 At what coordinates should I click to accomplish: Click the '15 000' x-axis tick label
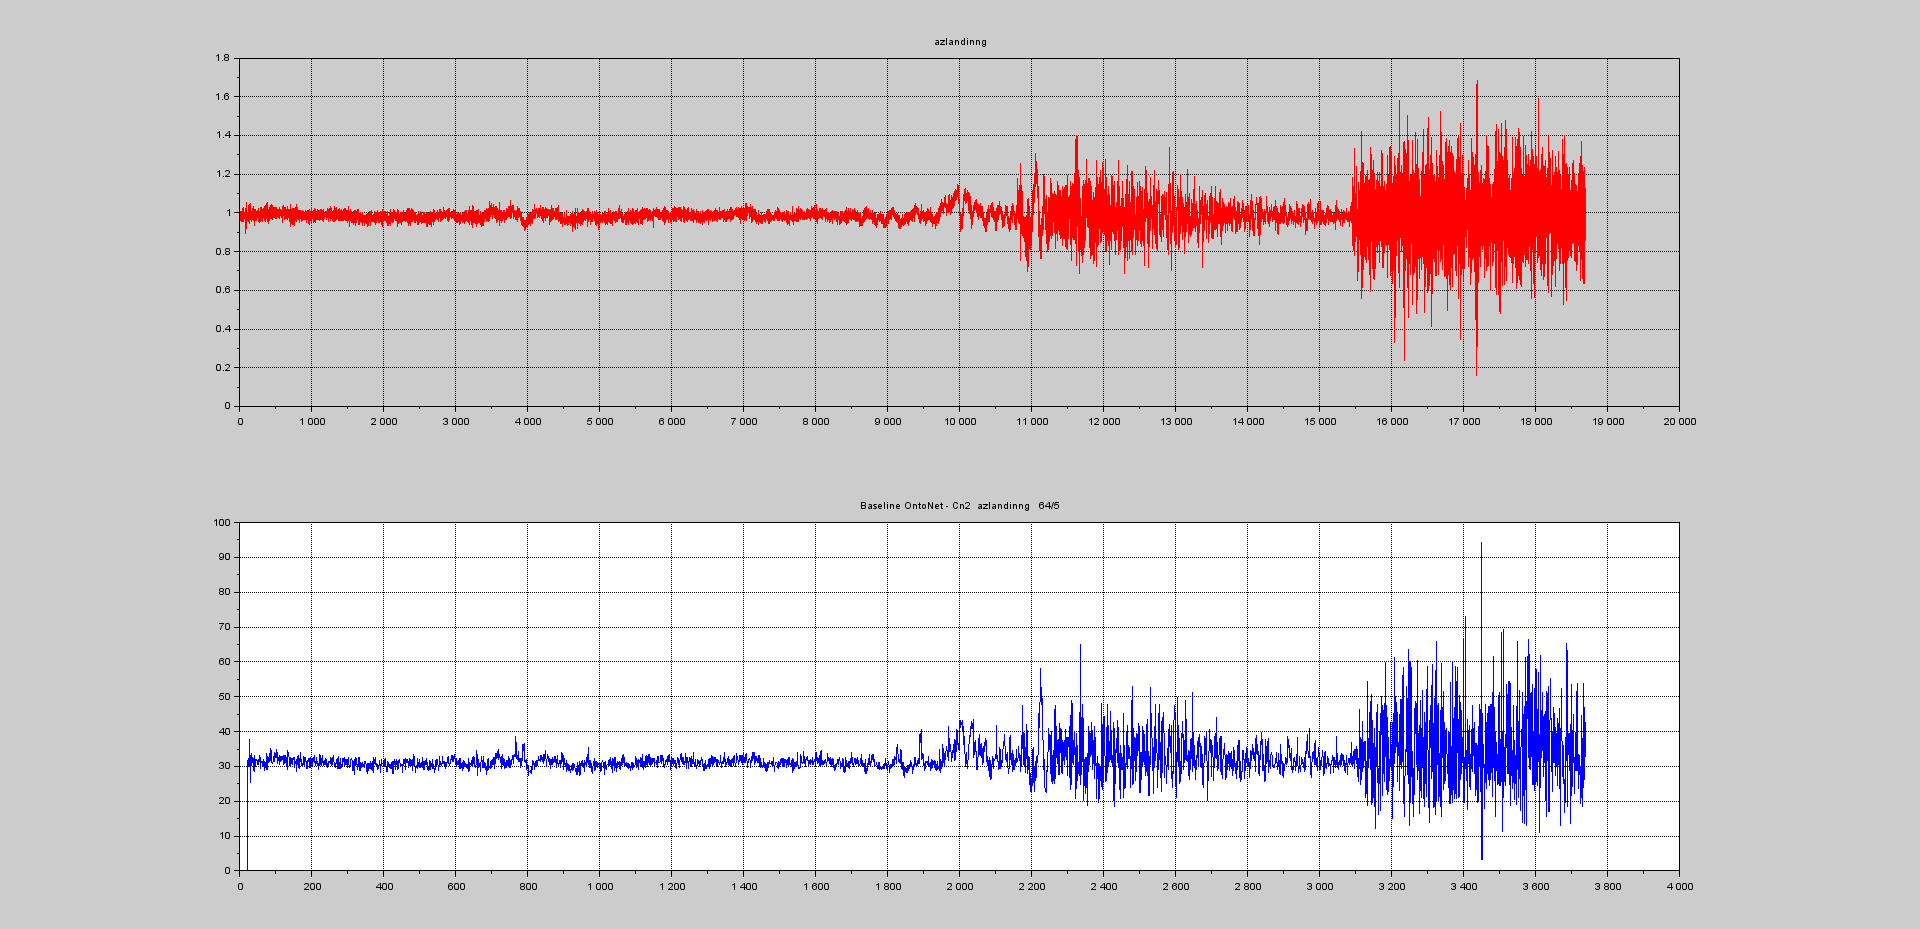(1320, 422)
